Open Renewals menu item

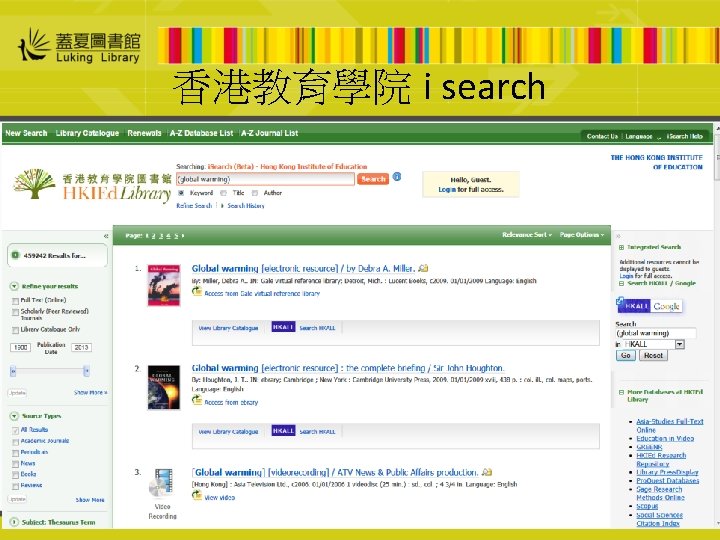(144, 133)
